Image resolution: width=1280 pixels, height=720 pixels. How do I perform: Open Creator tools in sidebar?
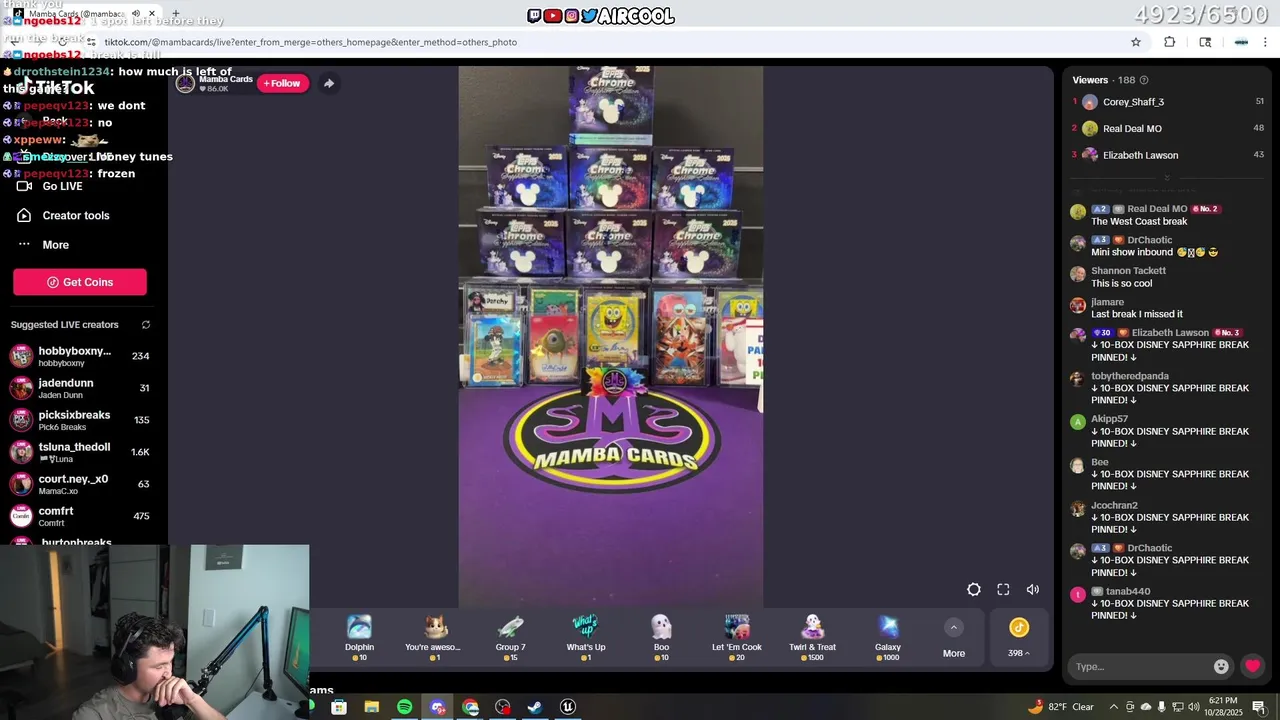coord(76,215)
